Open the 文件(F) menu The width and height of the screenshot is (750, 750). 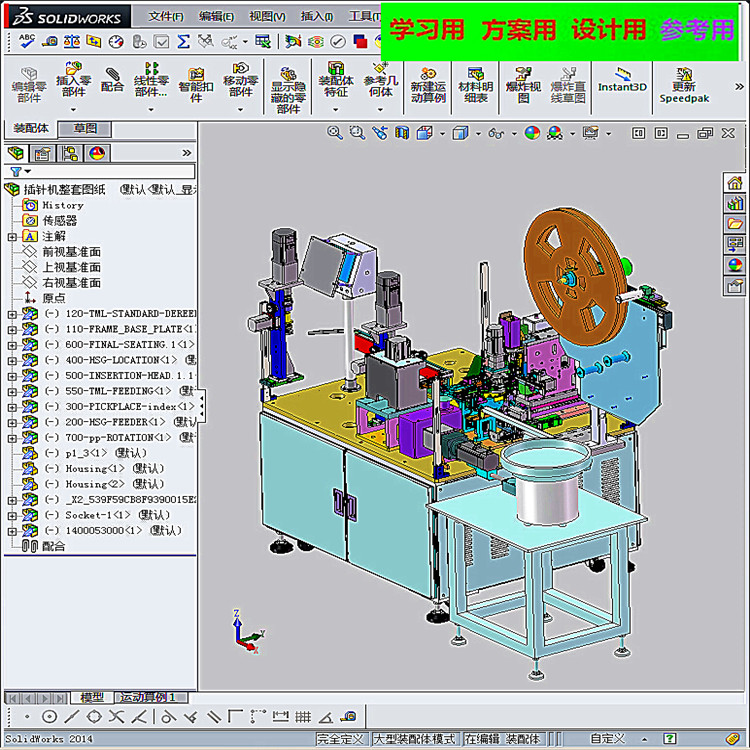[165, 16]
